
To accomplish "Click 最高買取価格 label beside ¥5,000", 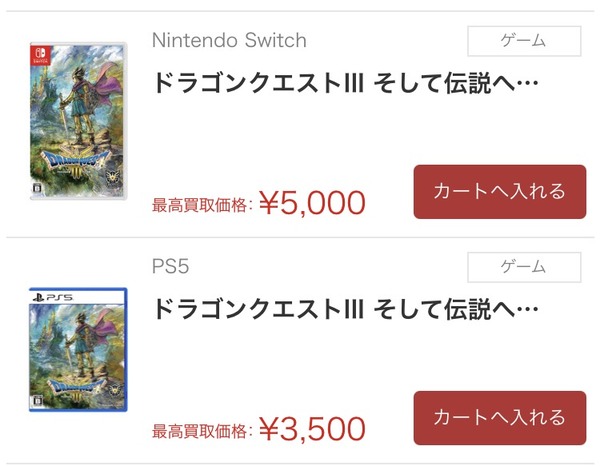I will (201, 206).
